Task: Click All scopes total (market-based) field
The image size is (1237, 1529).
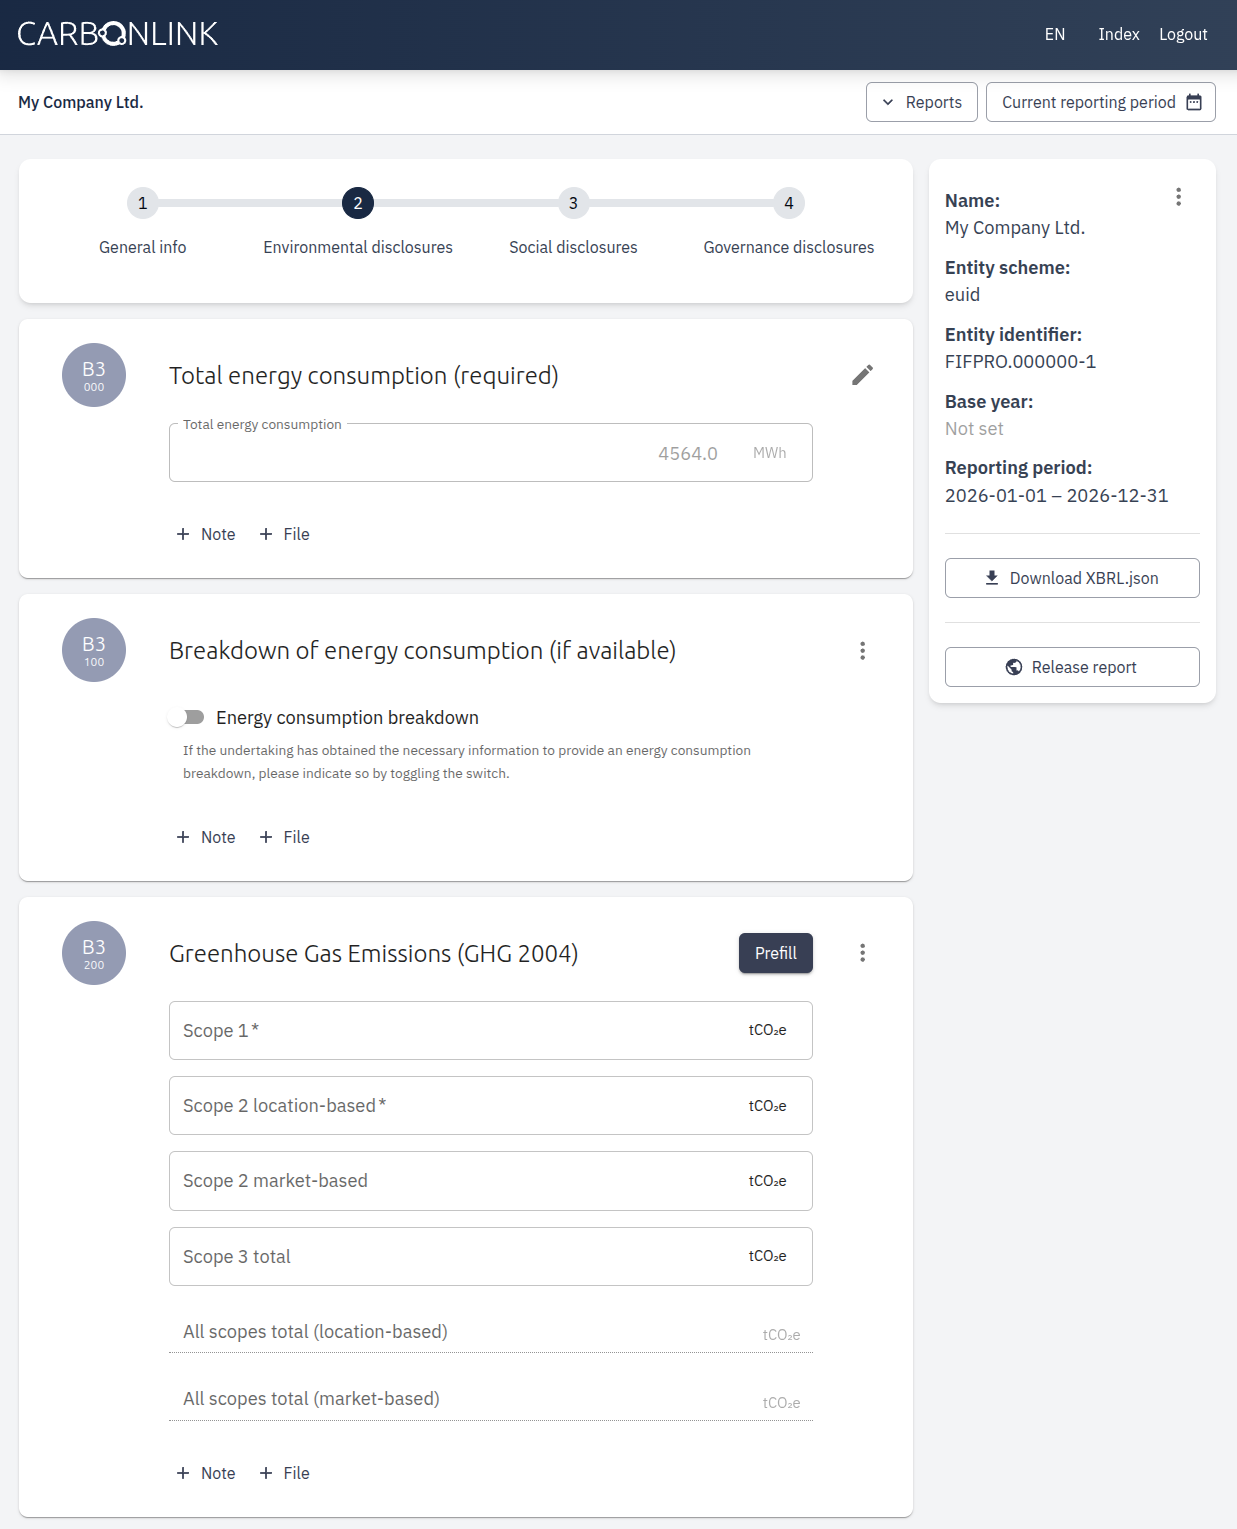Action: point(491,1399)
